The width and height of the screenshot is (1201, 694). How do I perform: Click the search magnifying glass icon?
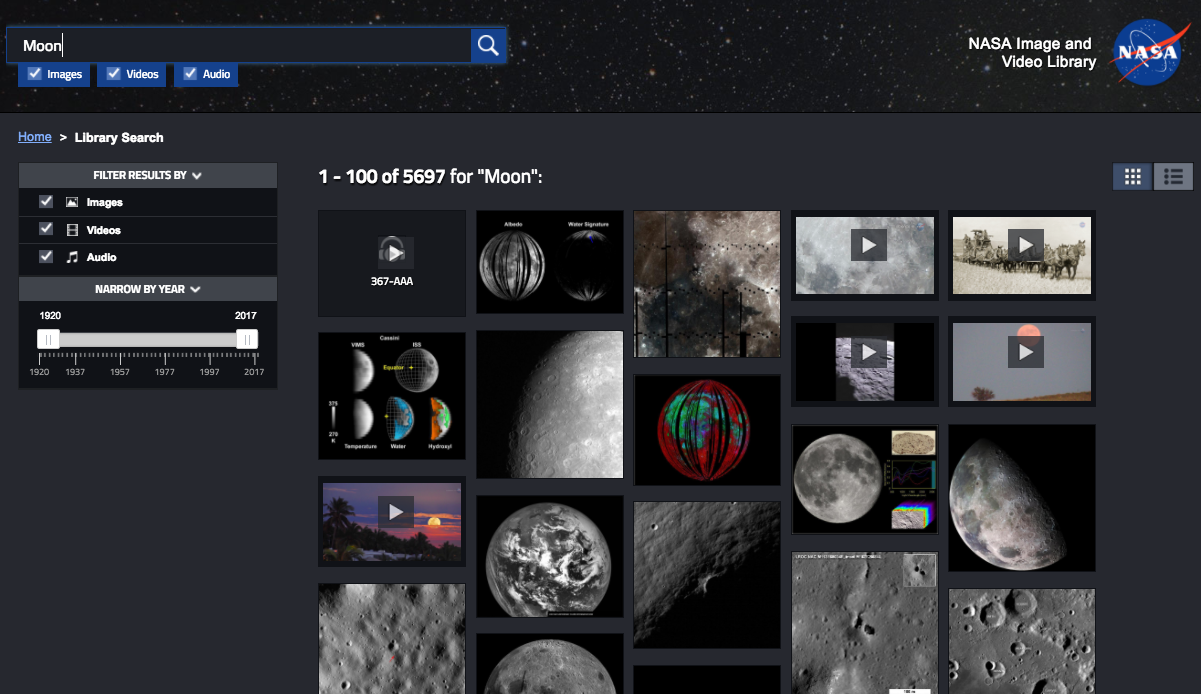[x=488, y=44]
